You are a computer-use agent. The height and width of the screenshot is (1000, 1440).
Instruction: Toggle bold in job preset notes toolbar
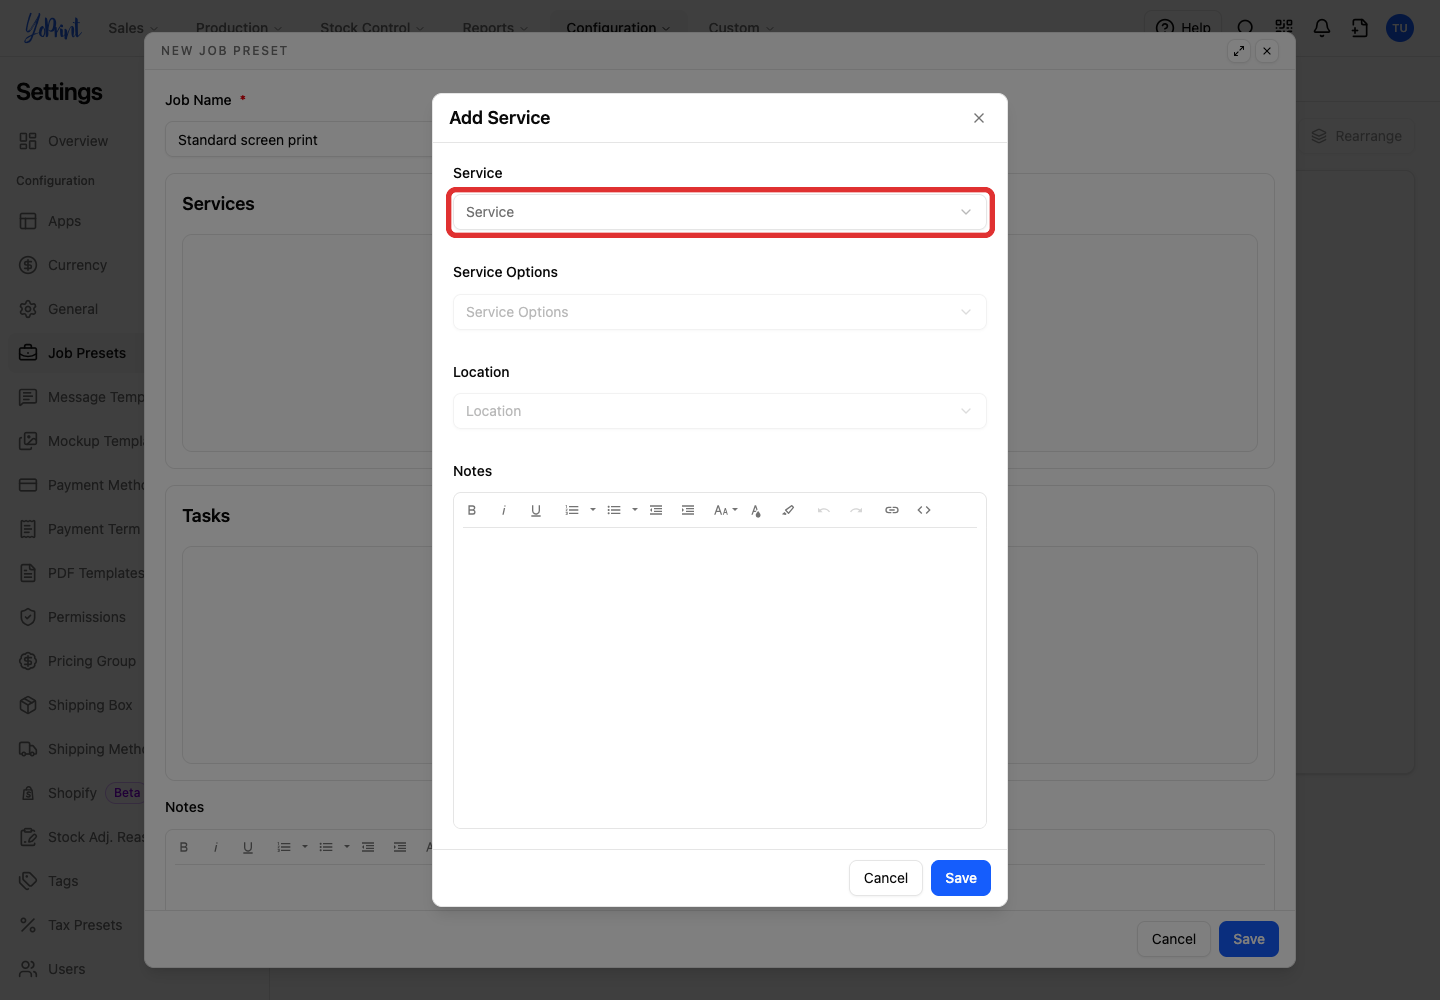pos(184,847)
